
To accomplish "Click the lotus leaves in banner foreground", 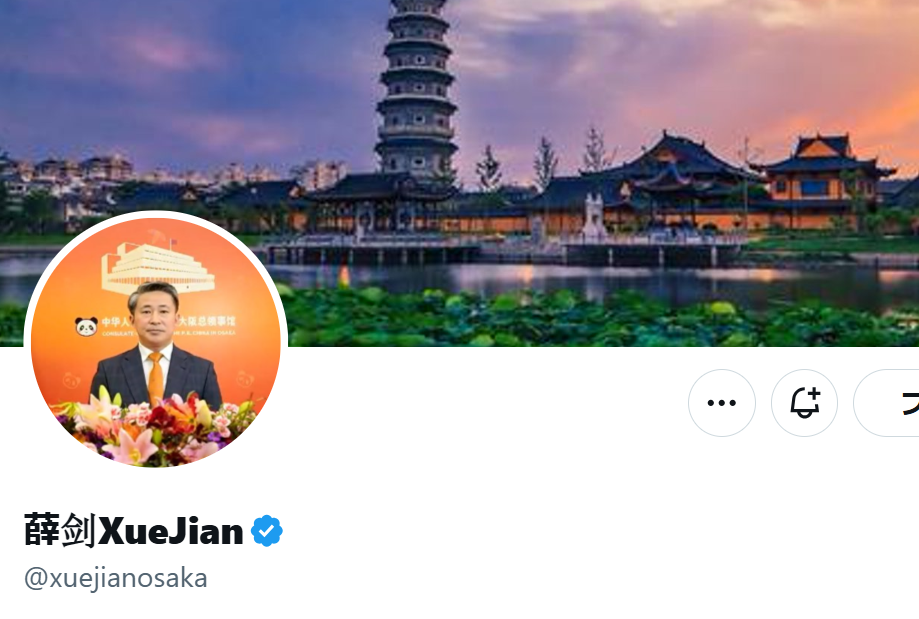I will [x=586, y=319].
